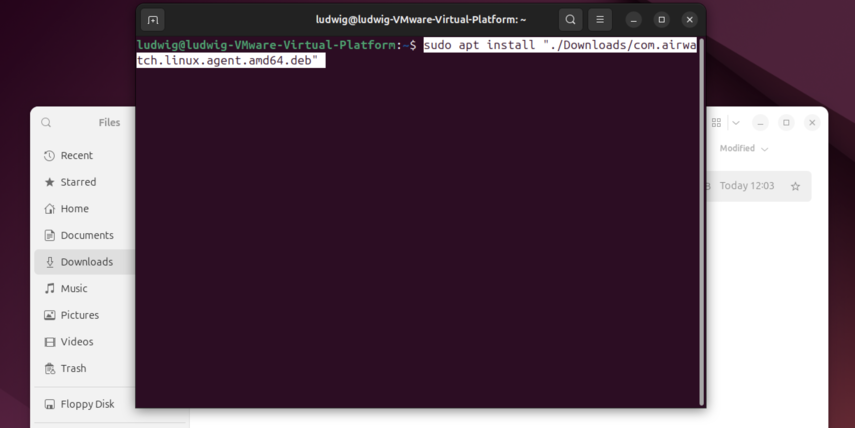Select Documents in the Files sidebar

[86, 235]
